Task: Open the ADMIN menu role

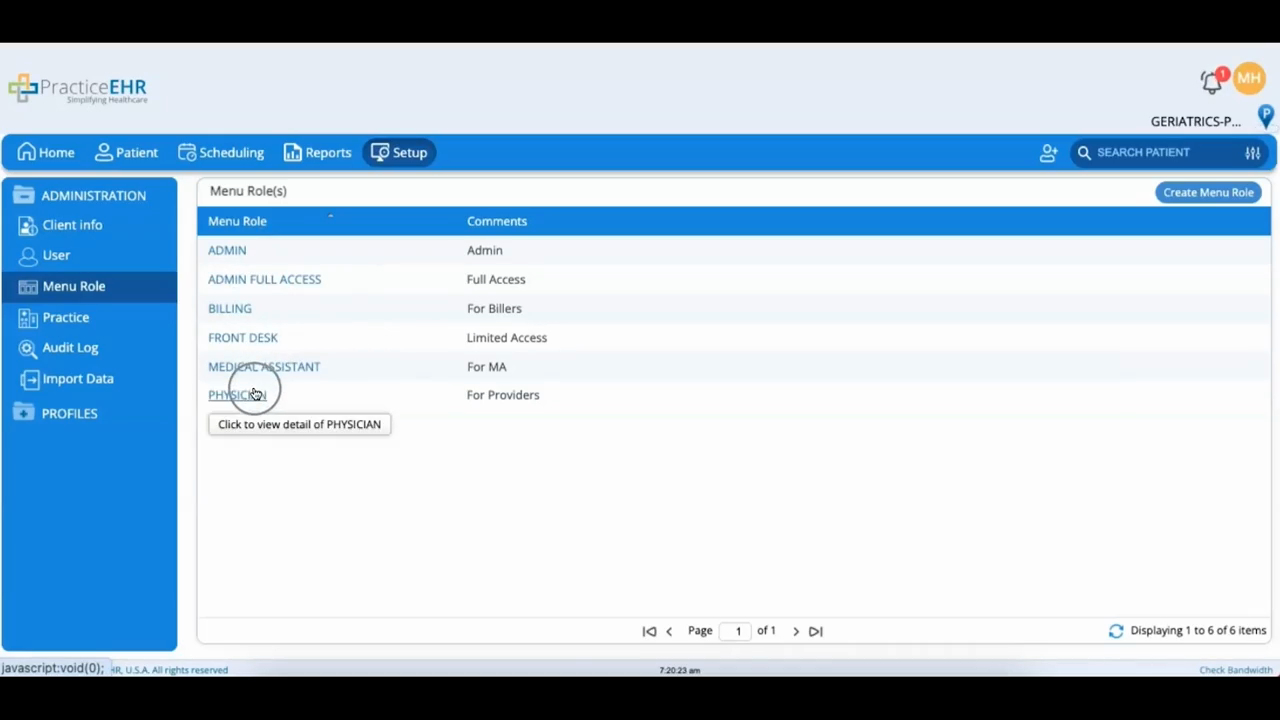Action: click(227, 250)
